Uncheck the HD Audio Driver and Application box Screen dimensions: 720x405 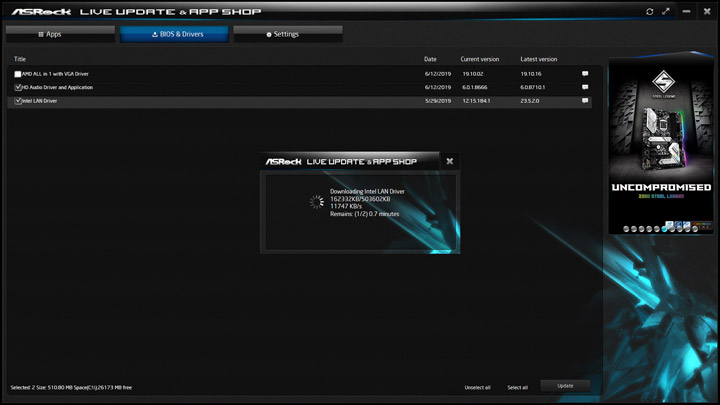tap(17, 87)
